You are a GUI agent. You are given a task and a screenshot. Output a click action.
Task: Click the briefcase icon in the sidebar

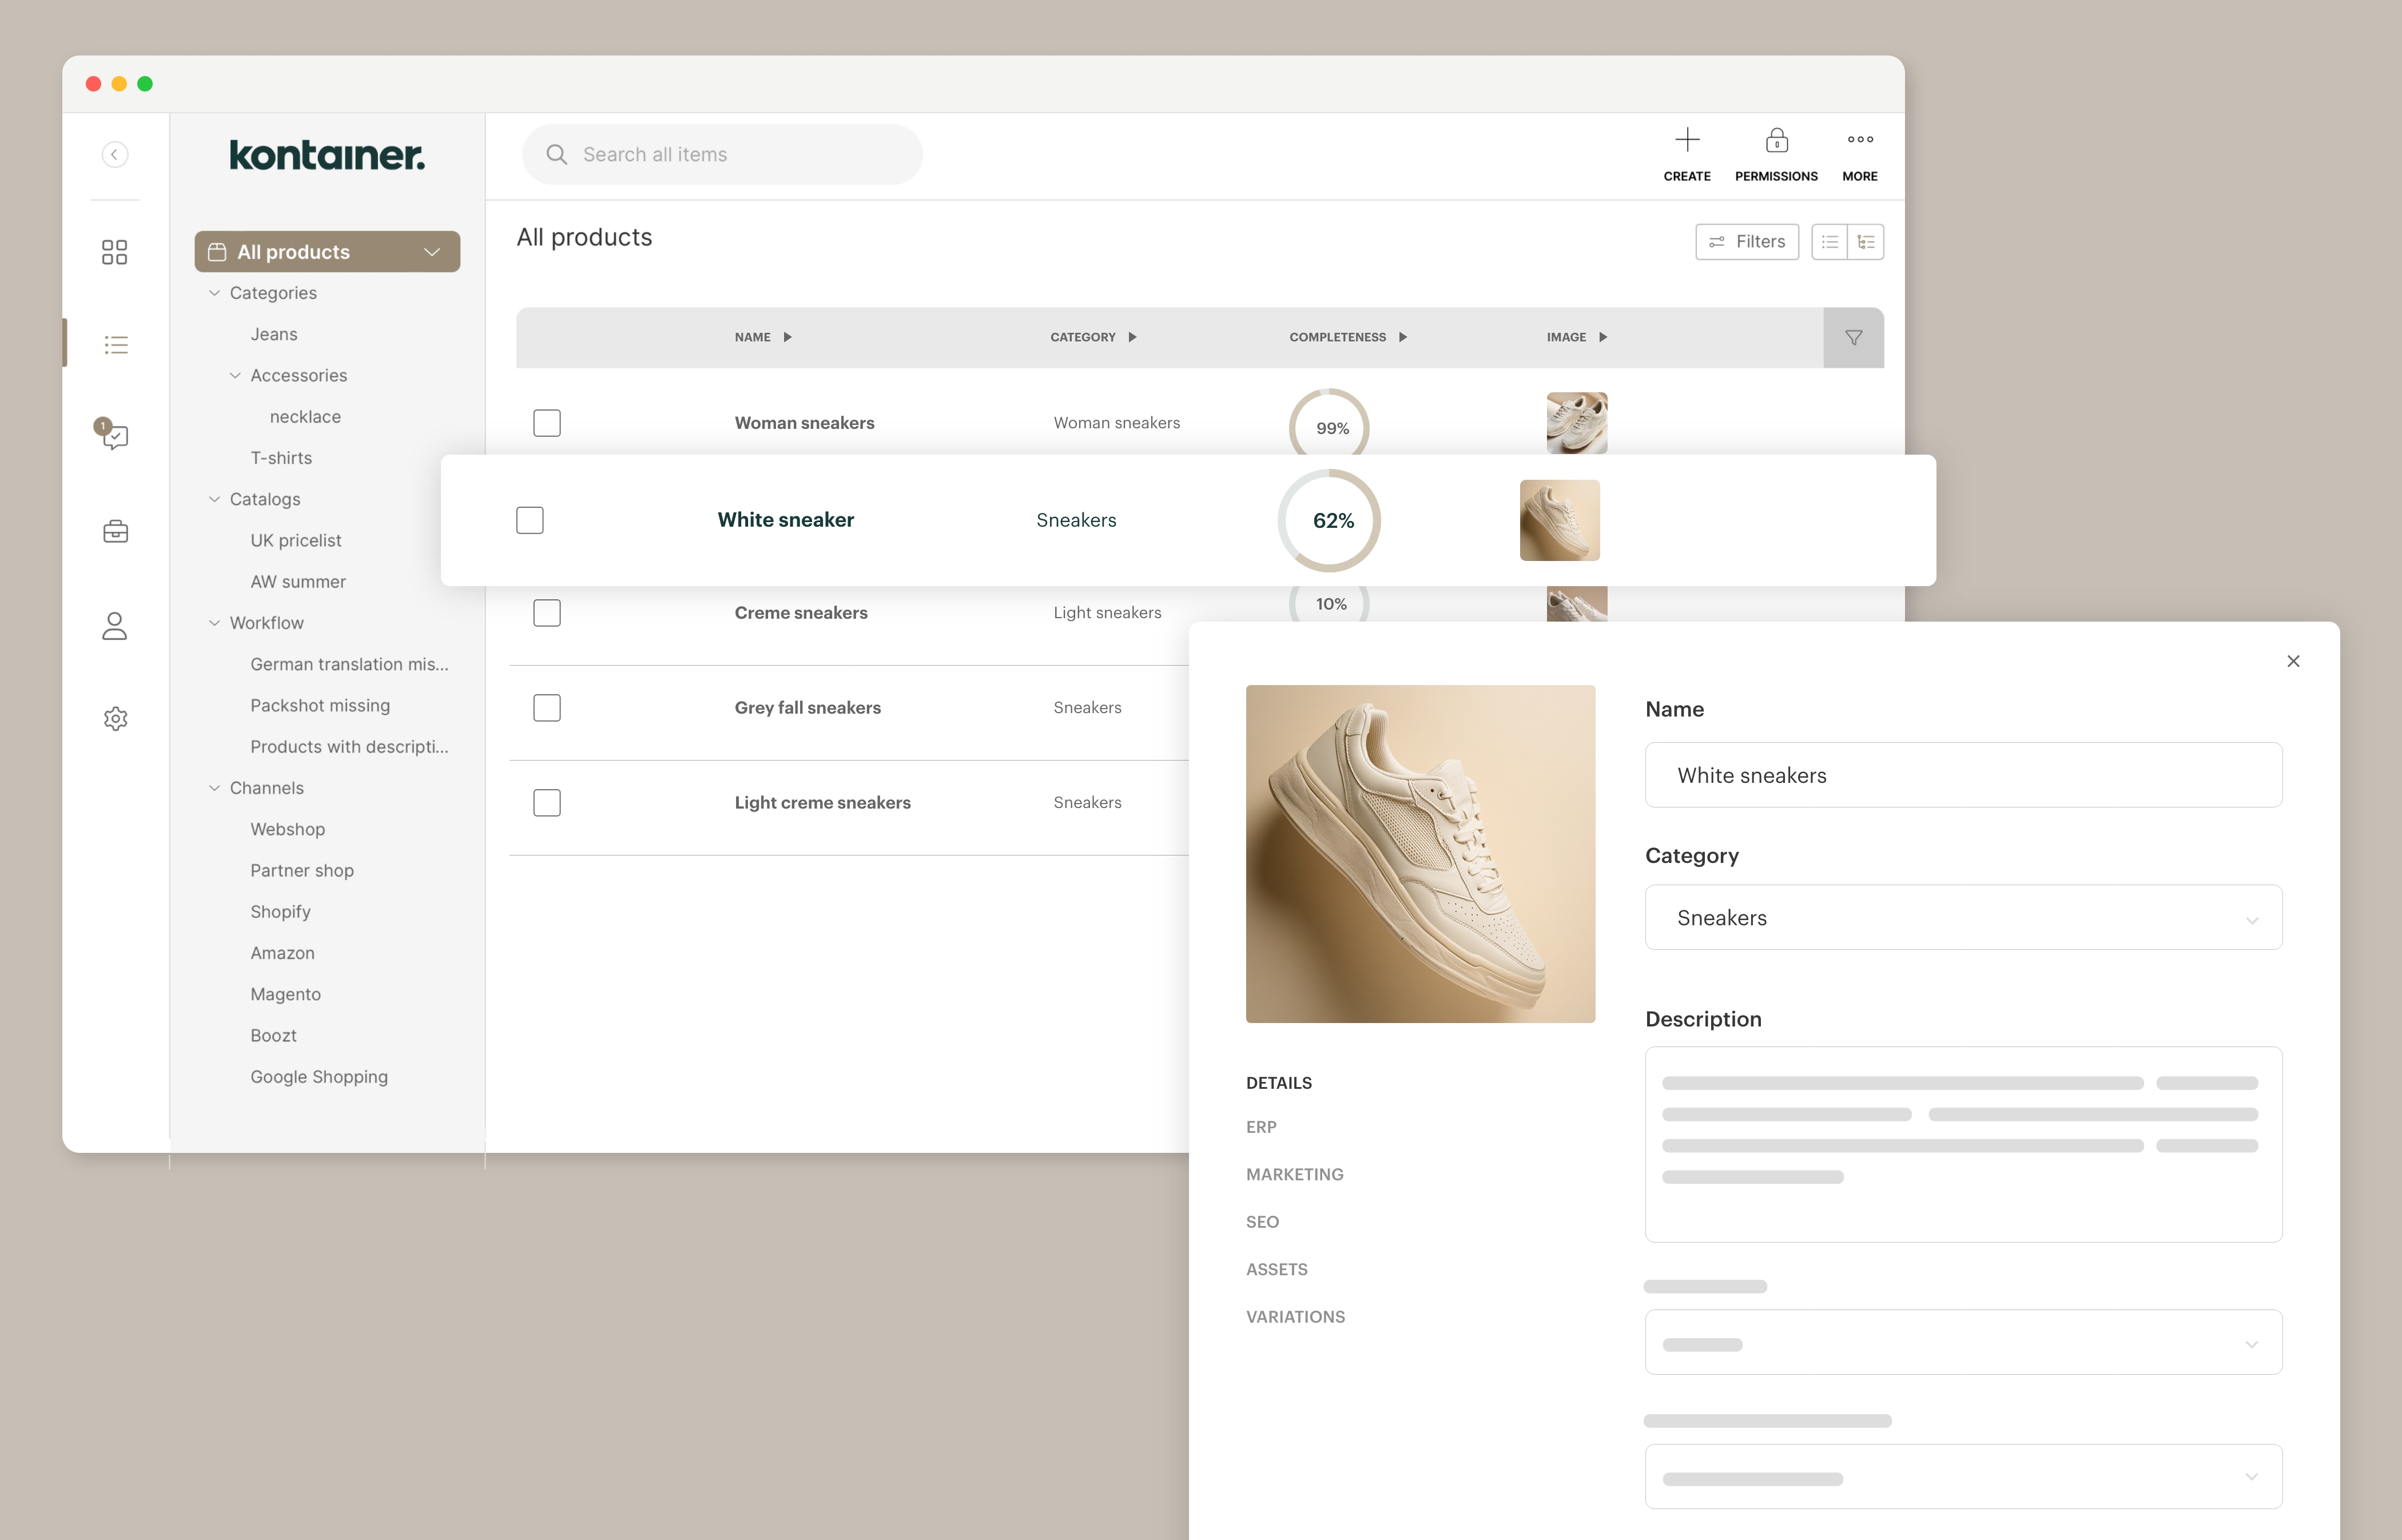pos(115,531)
